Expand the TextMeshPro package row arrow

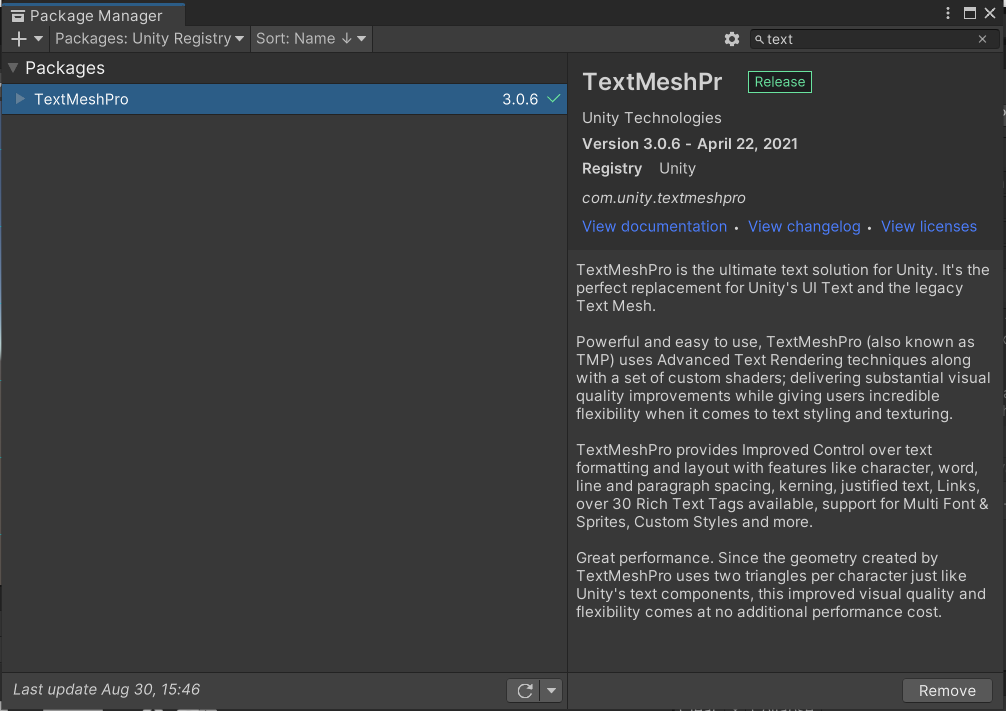coord(20,99)
